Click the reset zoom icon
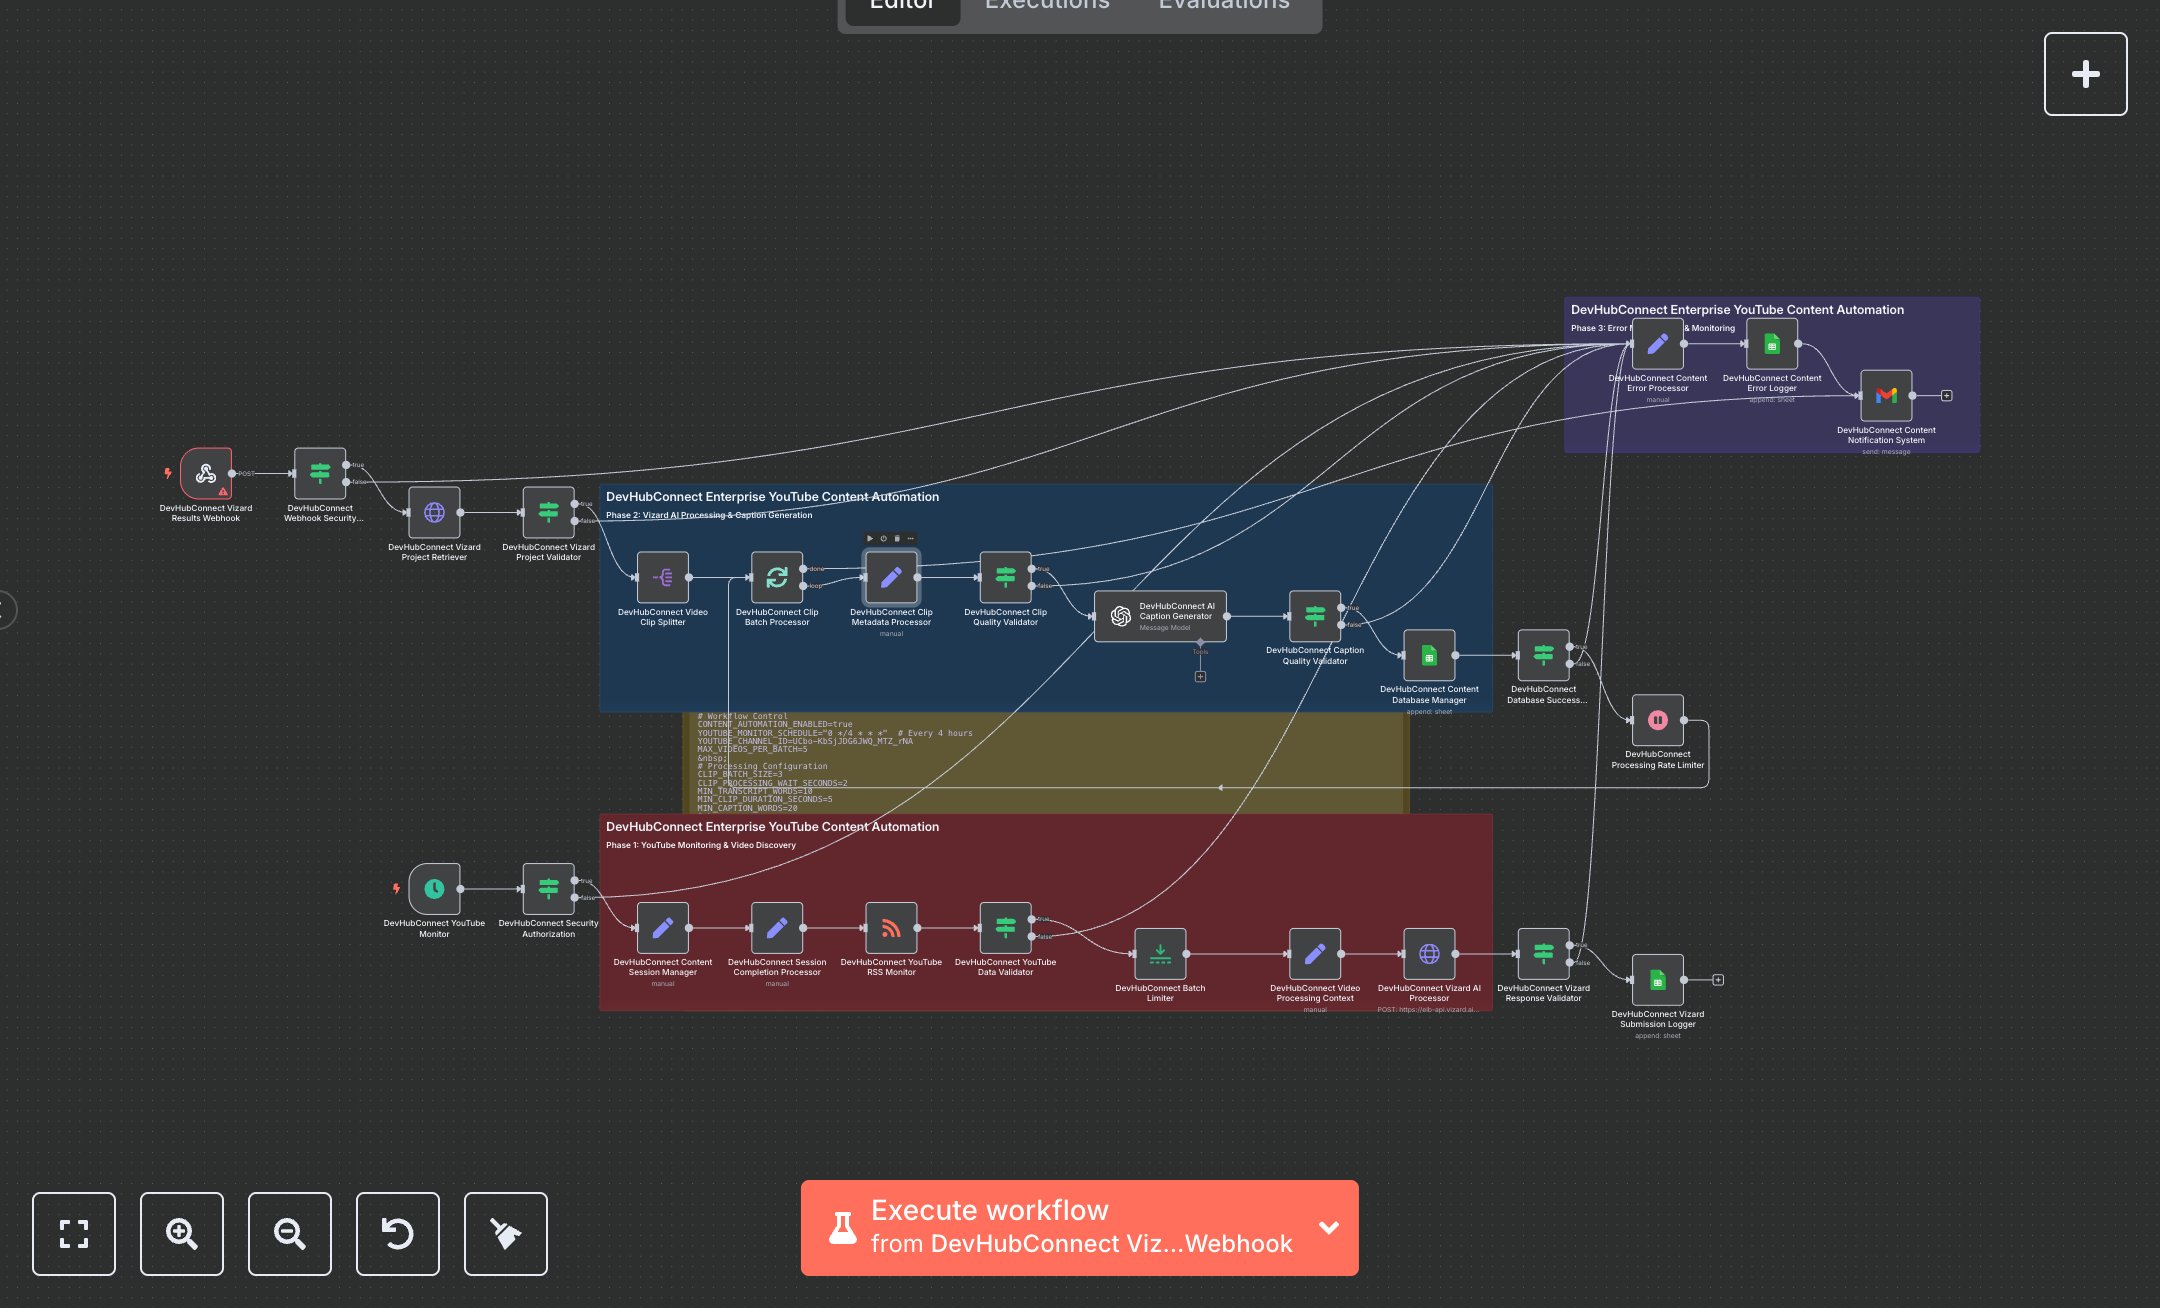The image size is (2160, 1308). point(397,1234)
